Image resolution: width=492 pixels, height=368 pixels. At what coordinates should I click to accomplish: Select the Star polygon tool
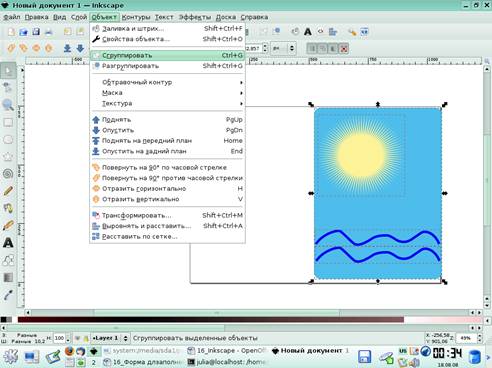(8, 156)
